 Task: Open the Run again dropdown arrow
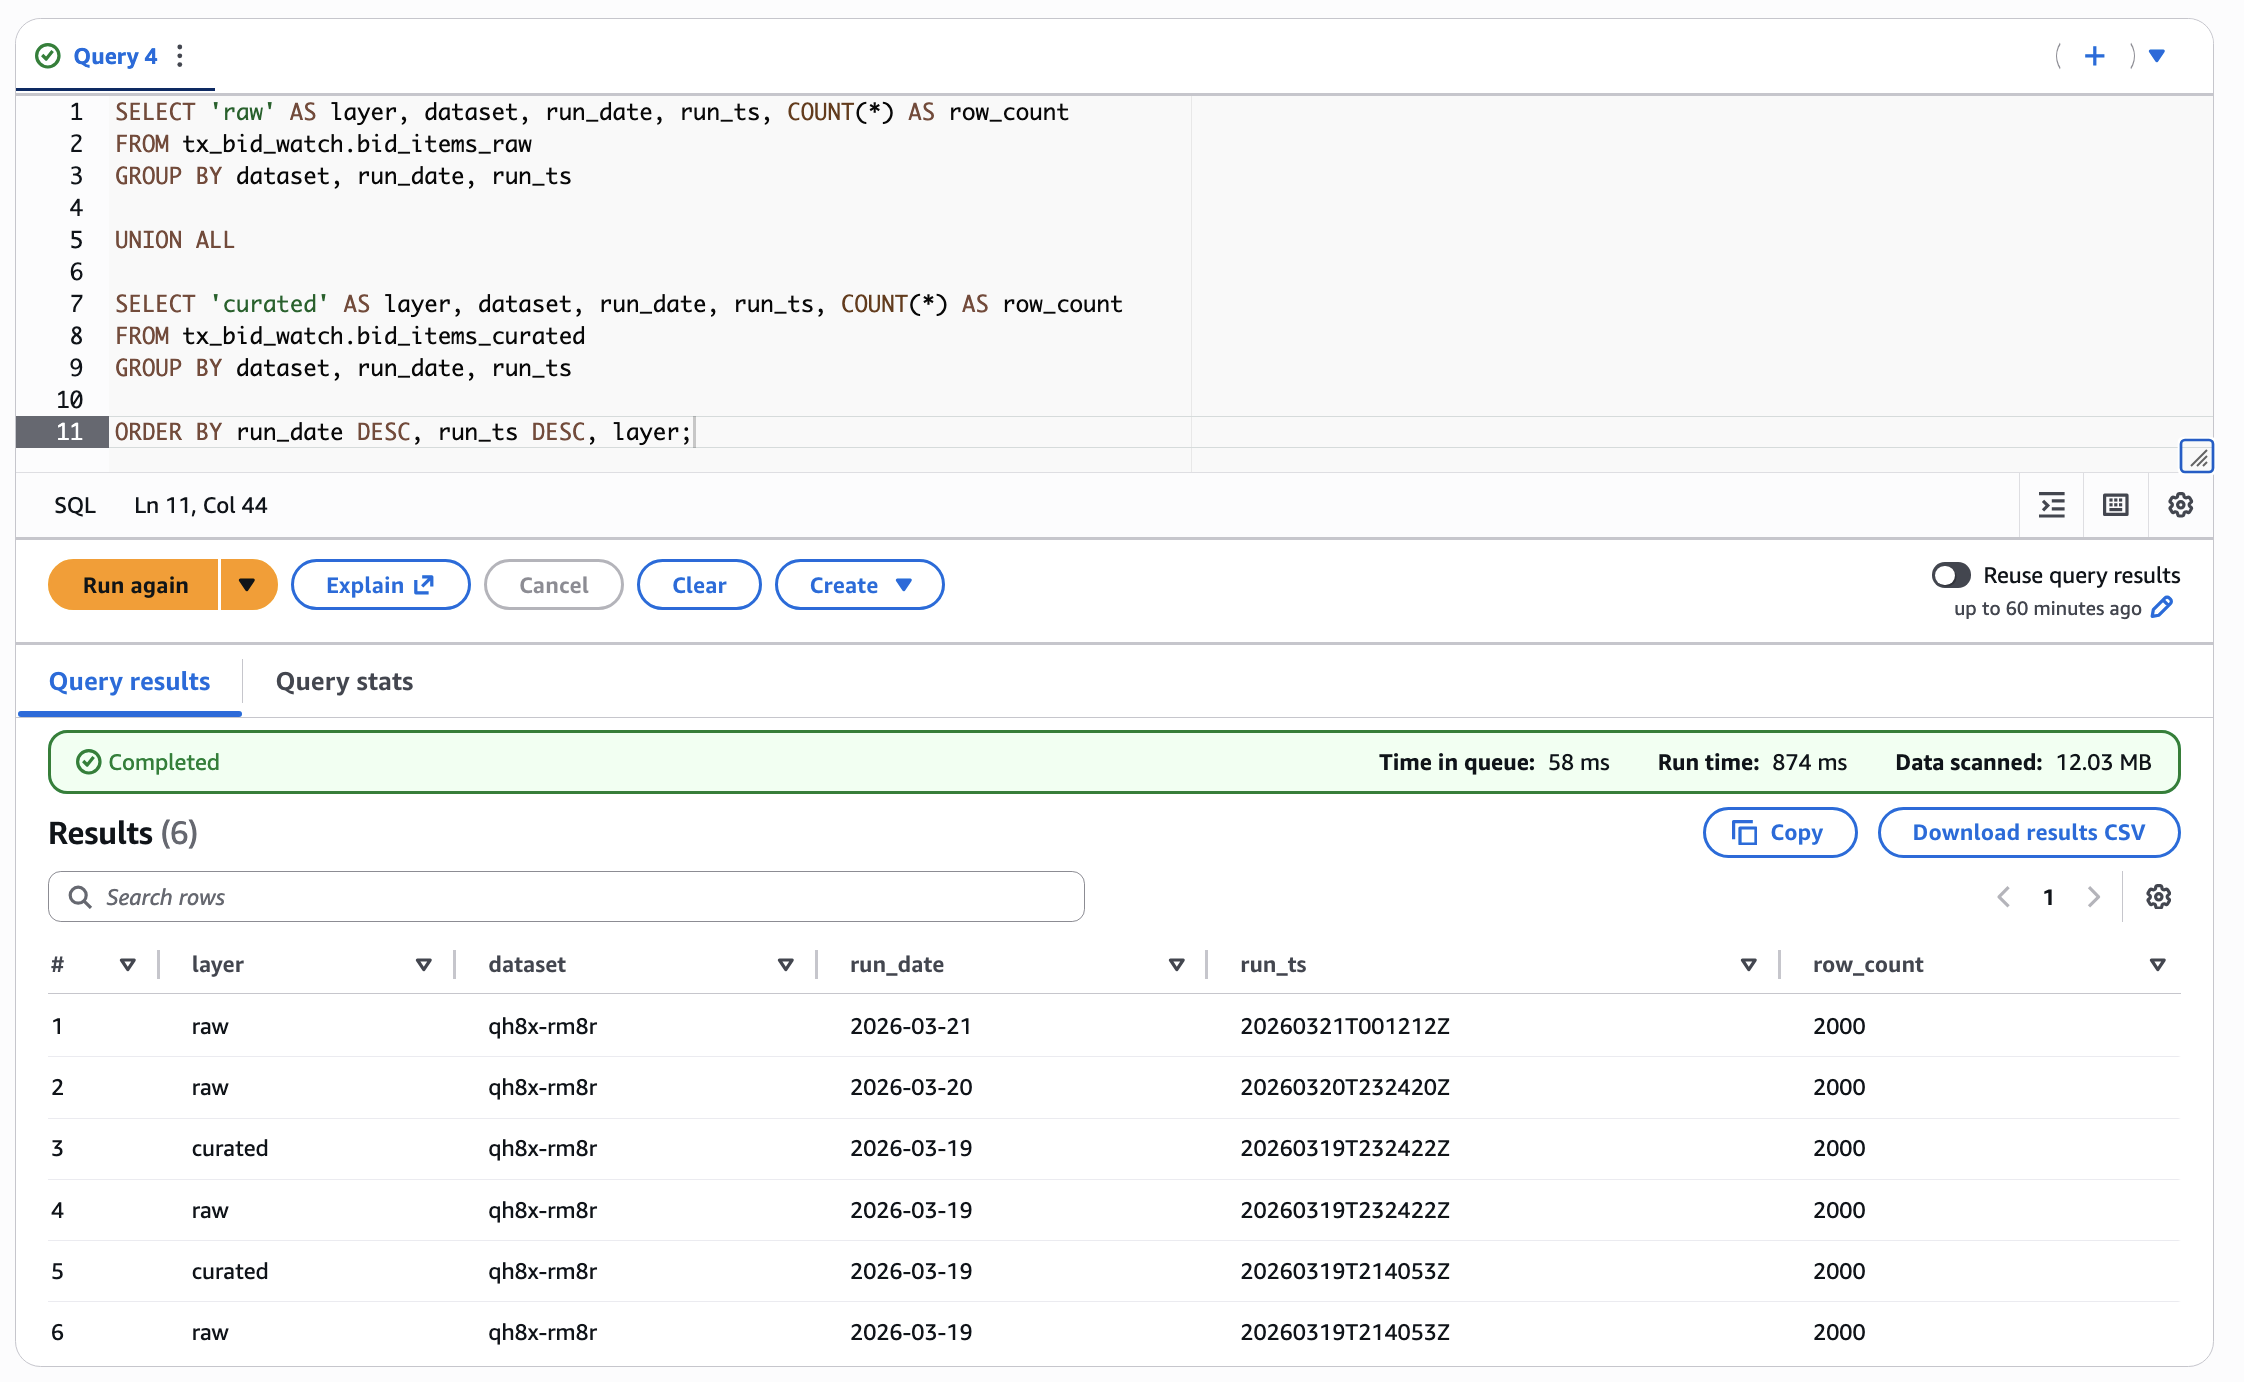247,585
